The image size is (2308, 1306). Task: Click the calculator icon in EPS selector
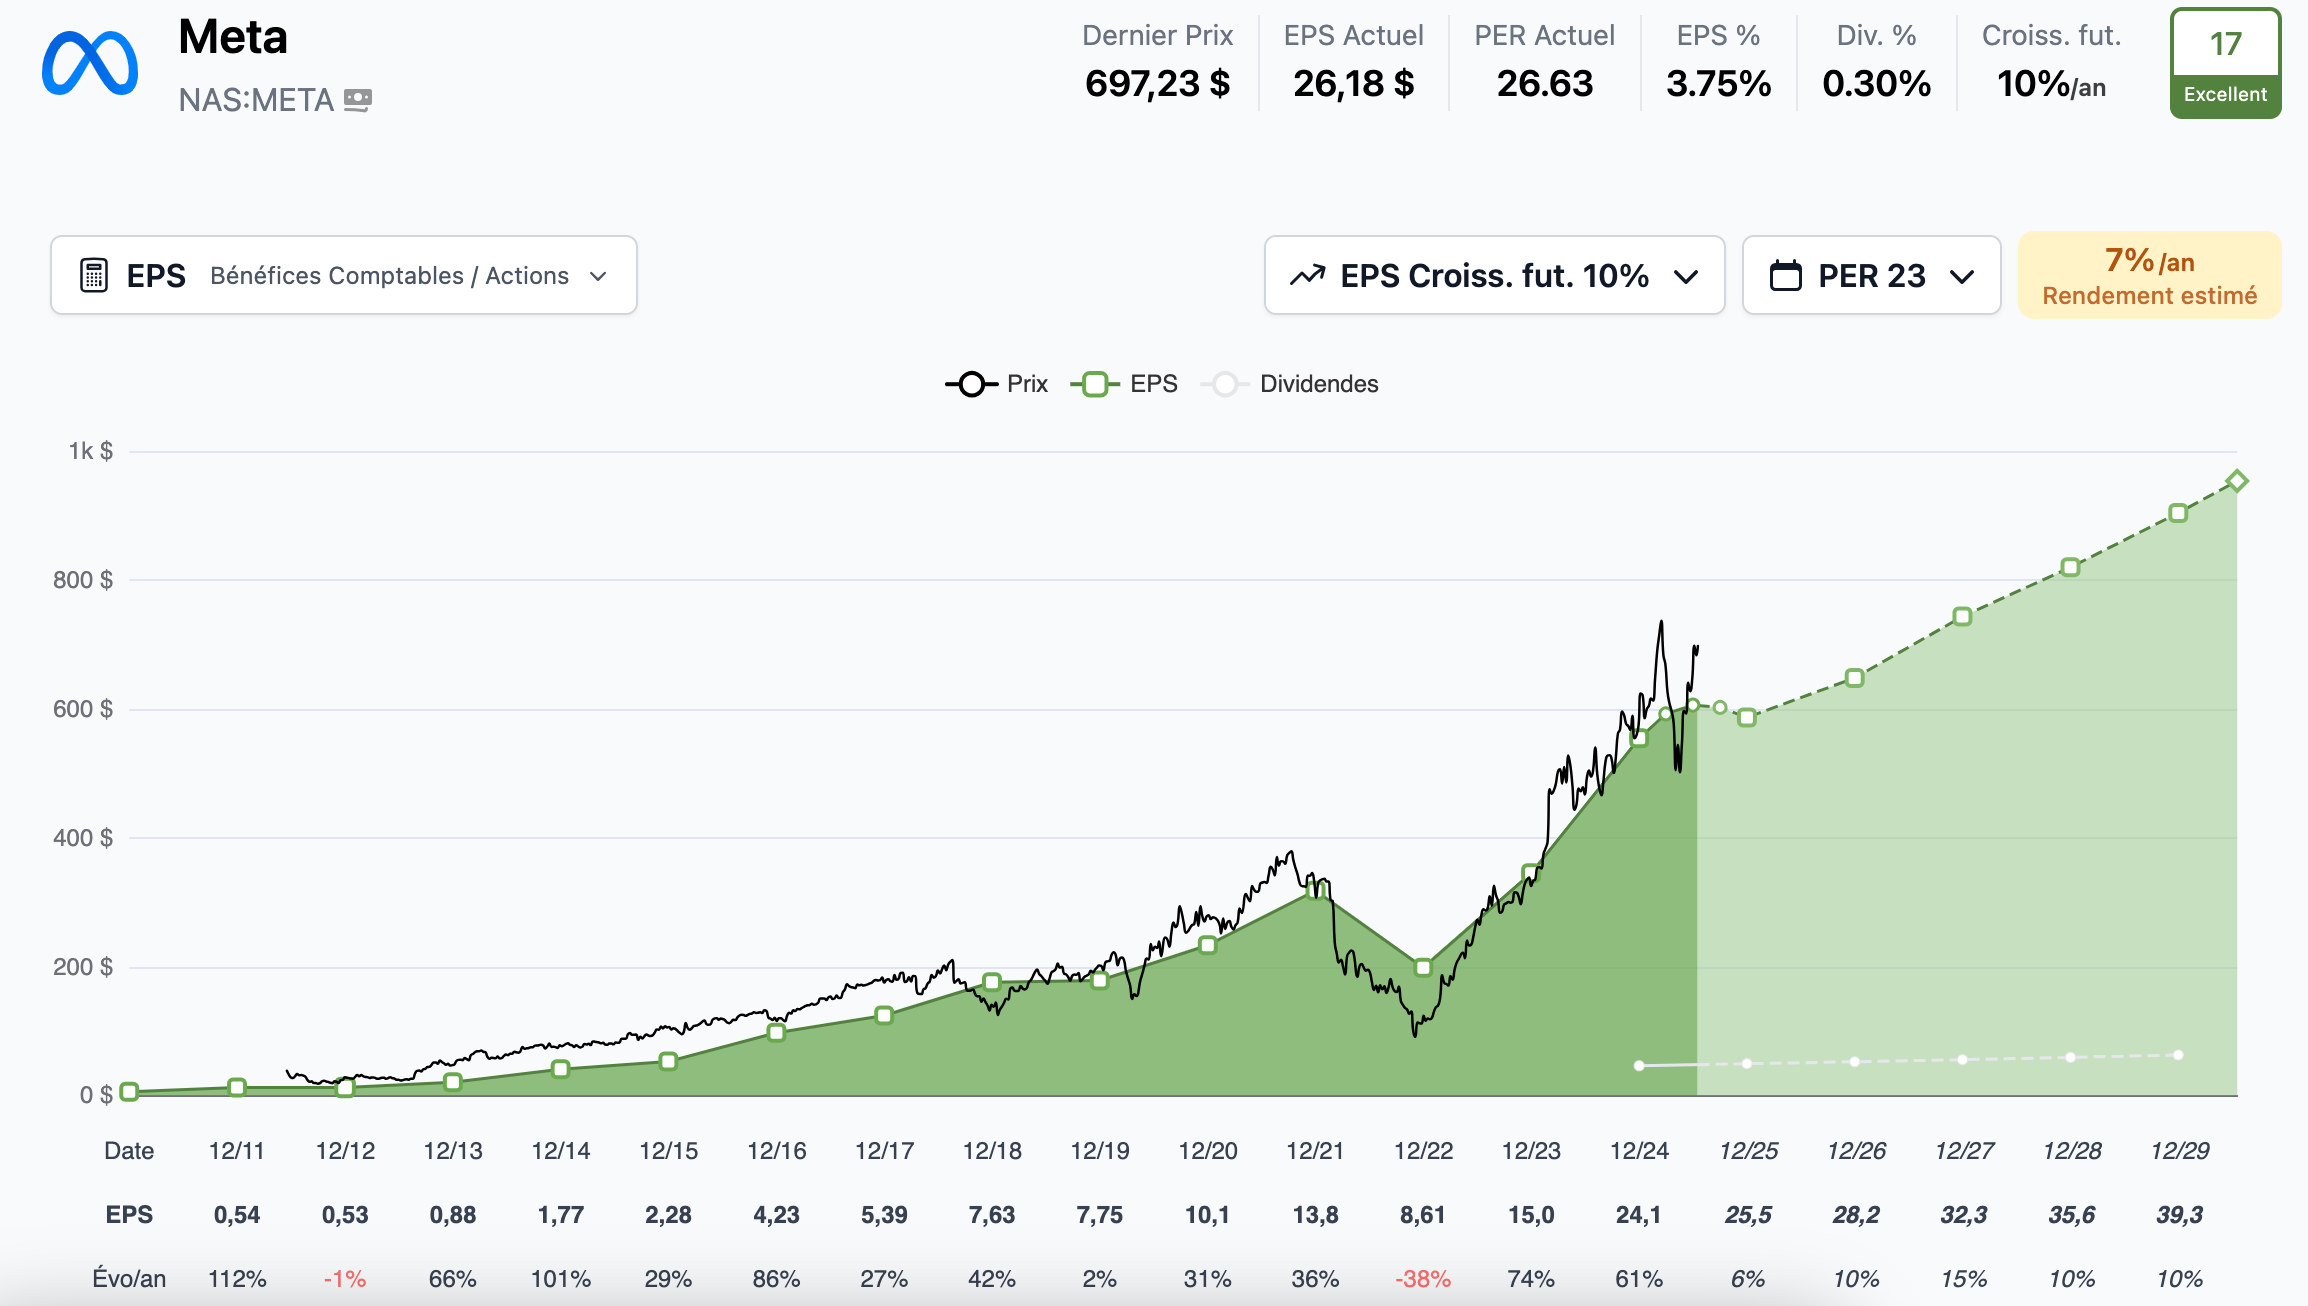coord(94,276)
